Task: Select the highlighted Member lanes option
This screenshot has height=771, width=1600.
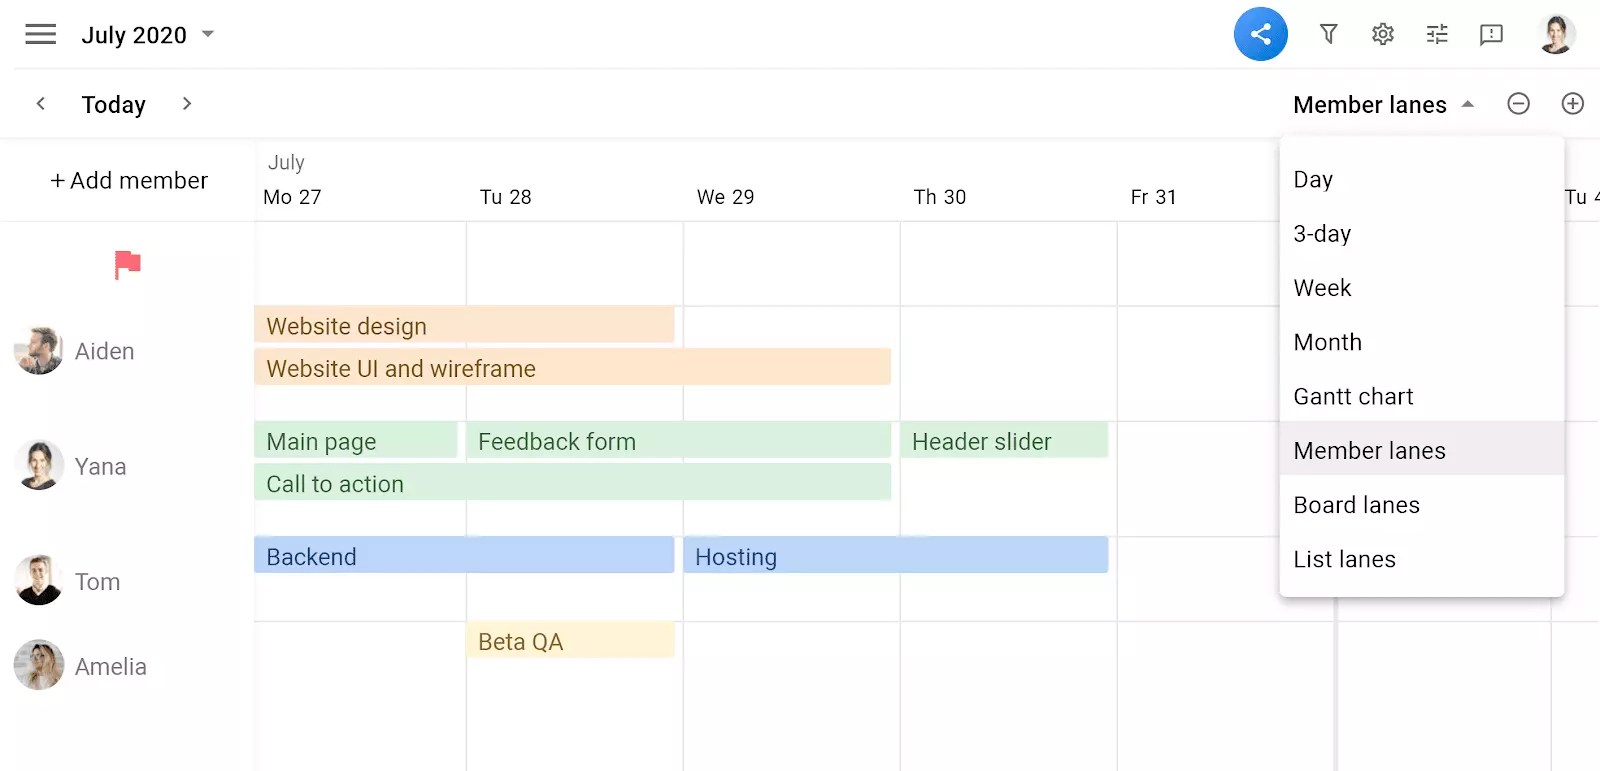Action: pyautogui.click(x=1369, y=450)
